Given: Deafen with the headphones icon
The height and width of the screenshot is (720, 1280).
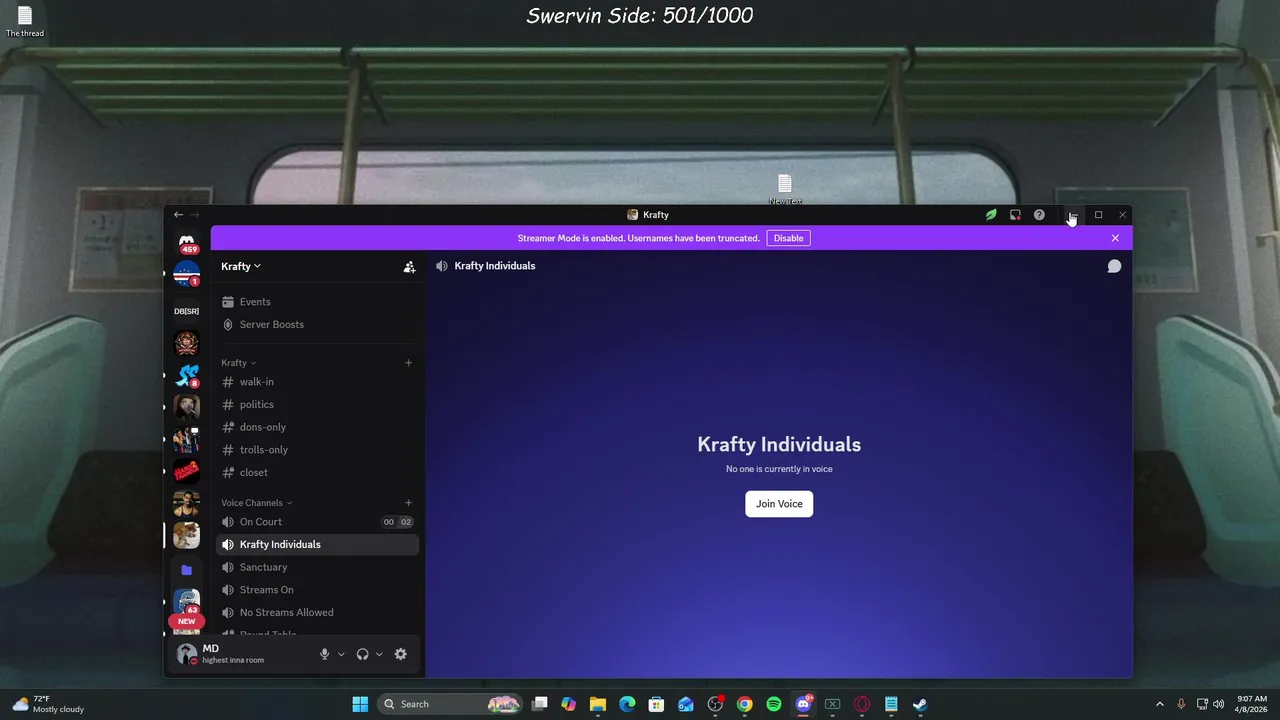Looking at the screenshot, I should pos(362,654).
